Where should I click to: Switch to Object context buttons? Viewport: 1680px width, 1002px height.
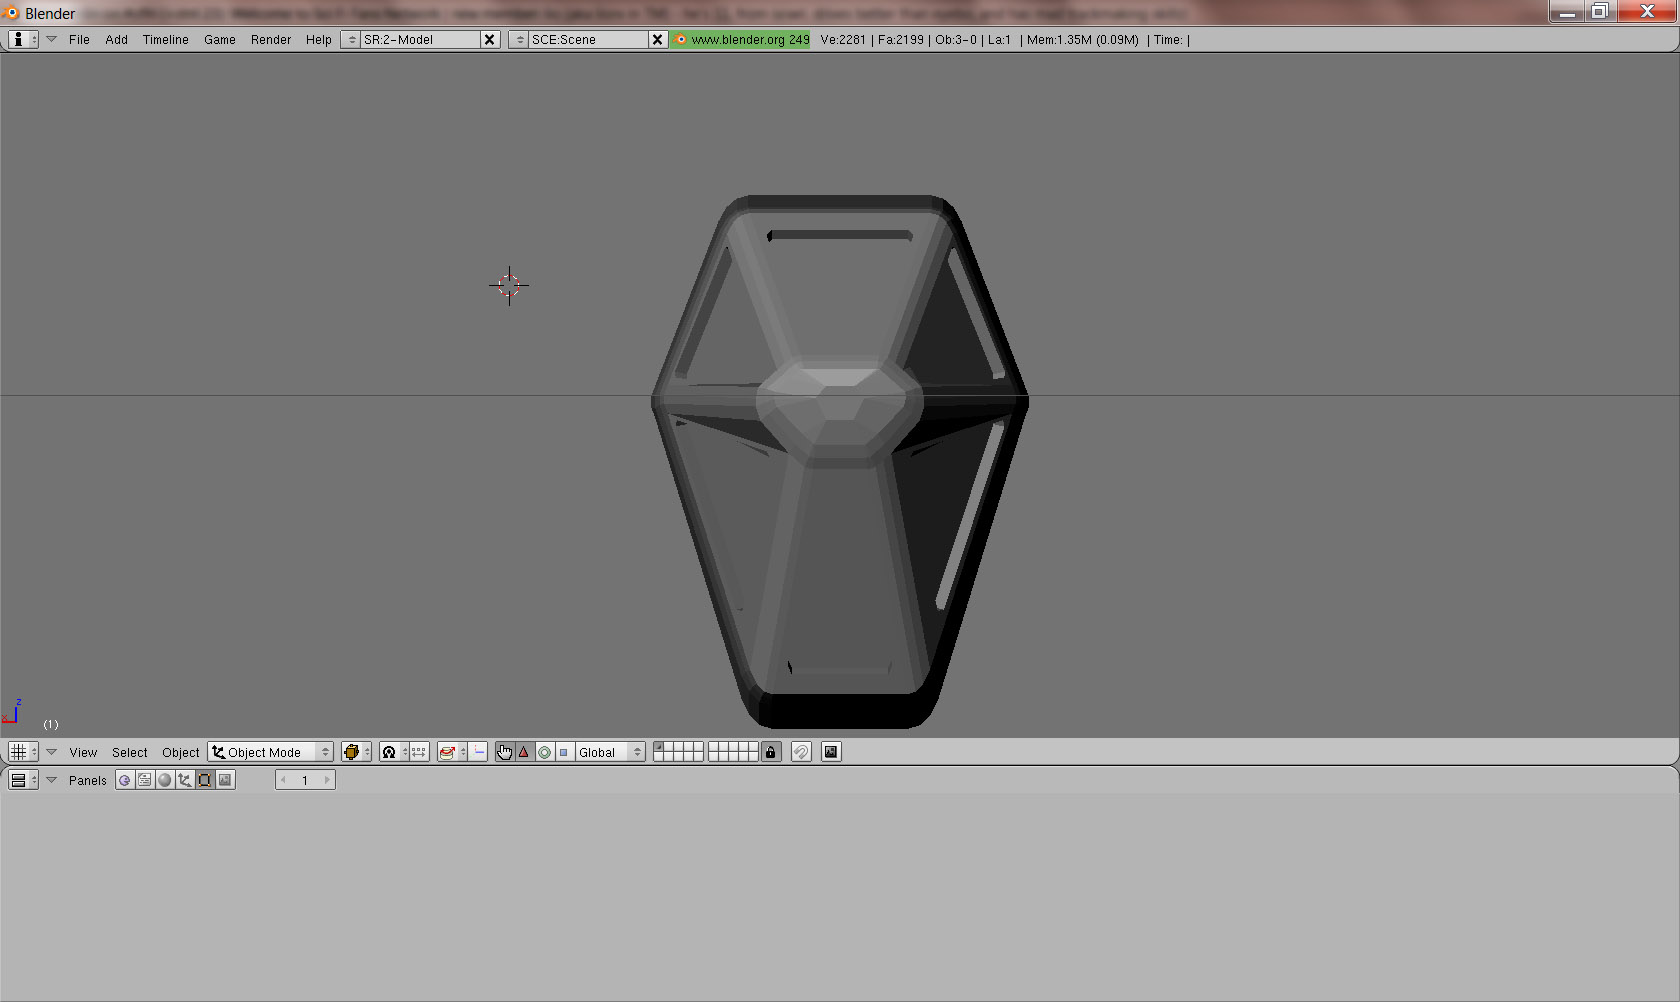(185, 780)
